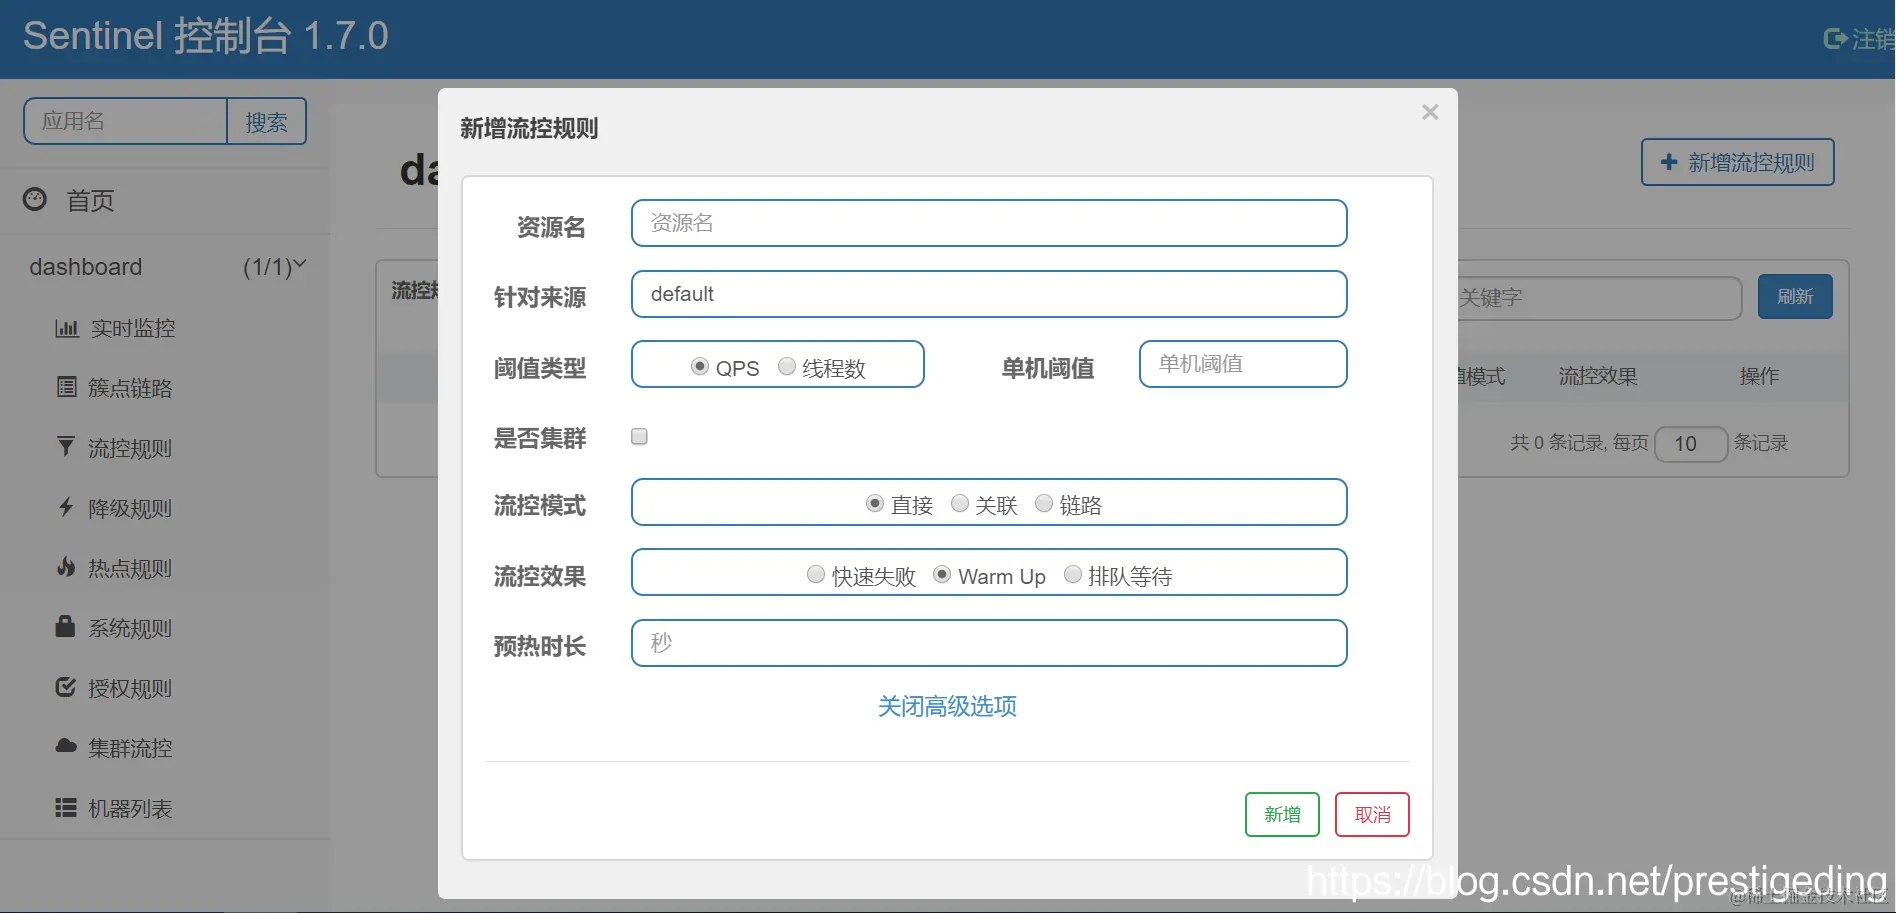Select the 关联 flow control mode
This screenshot has height=913, width=1896.
tap(959, 503)
